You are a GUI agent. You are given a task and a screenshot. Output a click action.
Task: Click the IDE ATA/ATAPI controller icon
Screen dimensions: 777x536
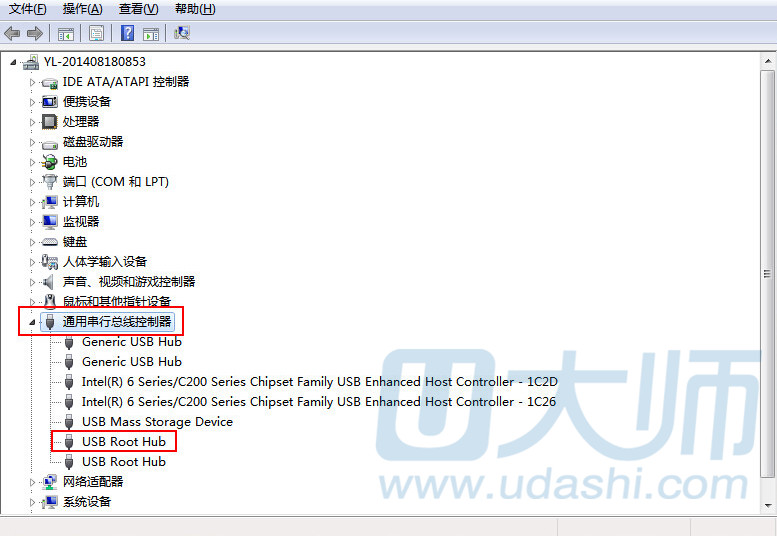(50, 82)
